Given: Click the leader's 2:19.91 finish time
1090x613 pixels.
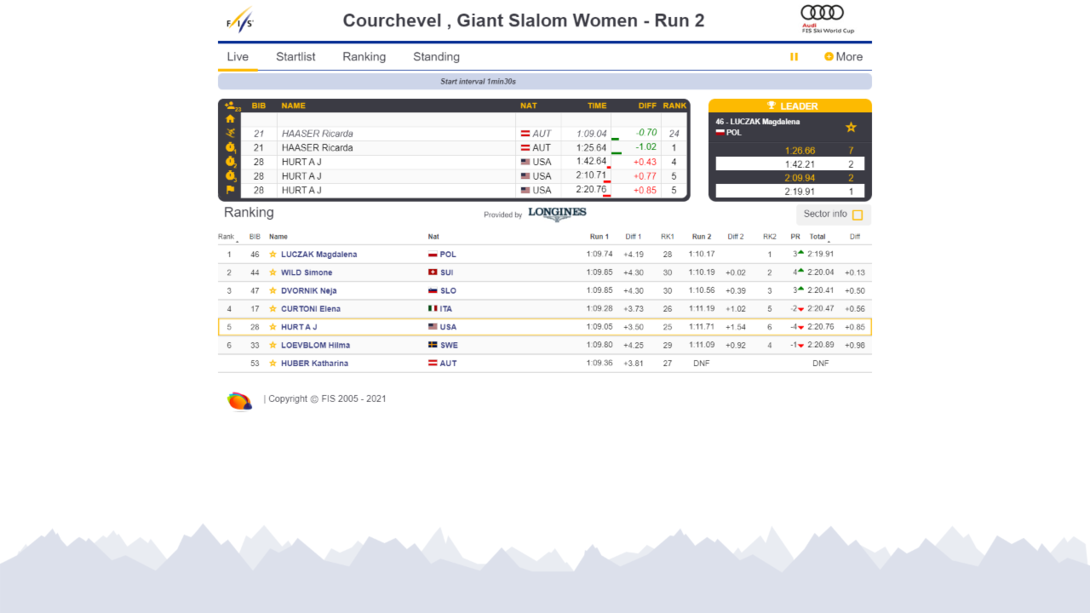Looking at the screenshot, I should point(799,192).
